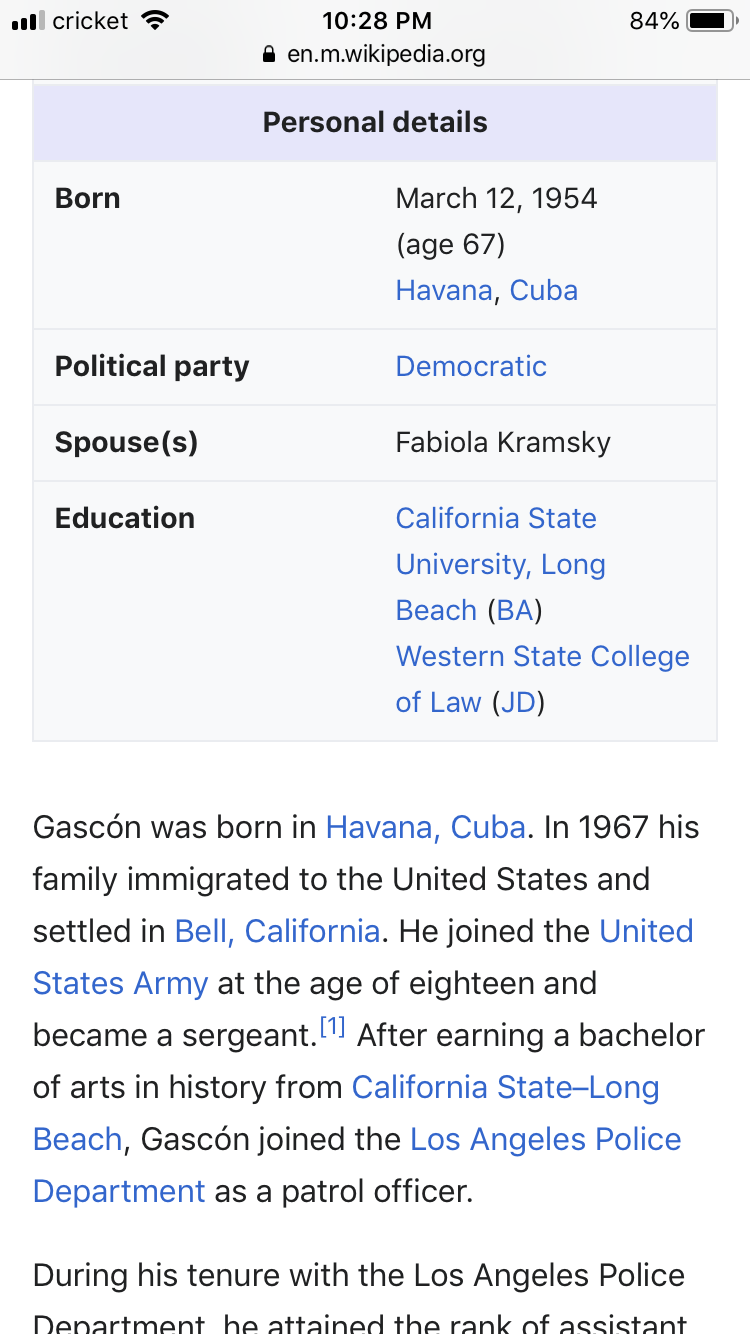Screen dimensions: 750x1334
Task: Open the Democratic party link
Action: point(471,366)
